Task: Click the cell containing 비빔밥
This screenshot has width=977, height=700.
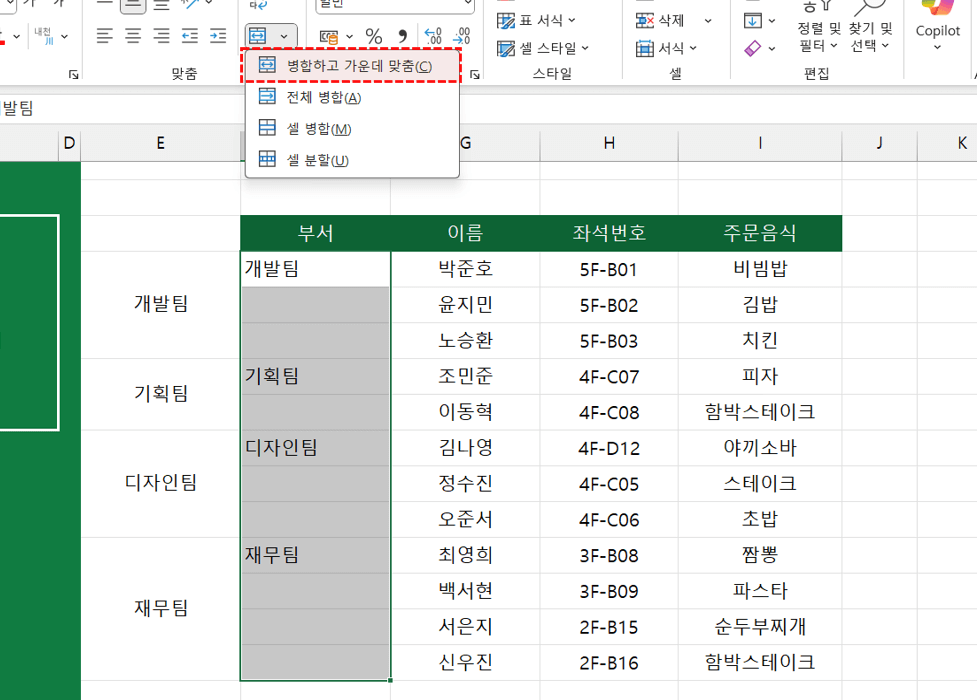Action: (x=760, y=269)
